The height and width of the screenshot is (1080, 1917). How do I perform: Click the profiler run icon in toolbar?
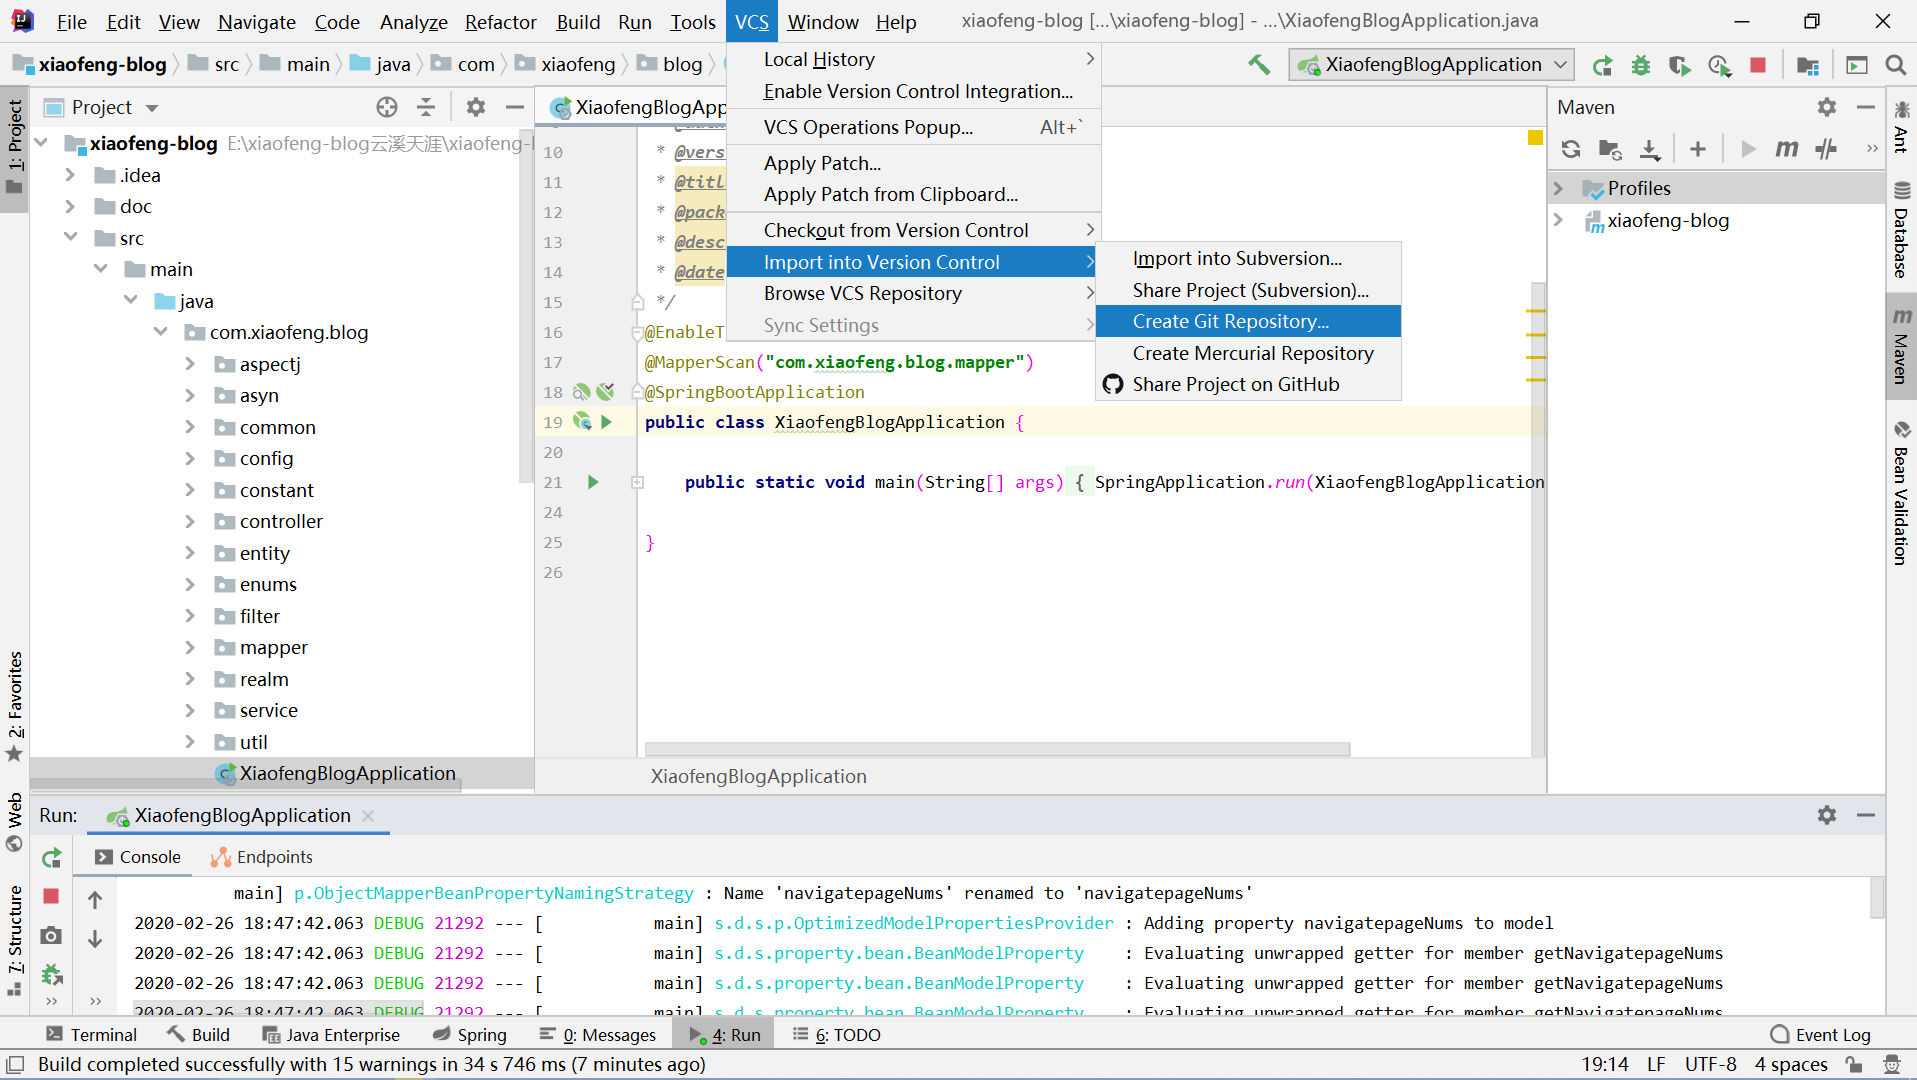1719,65
